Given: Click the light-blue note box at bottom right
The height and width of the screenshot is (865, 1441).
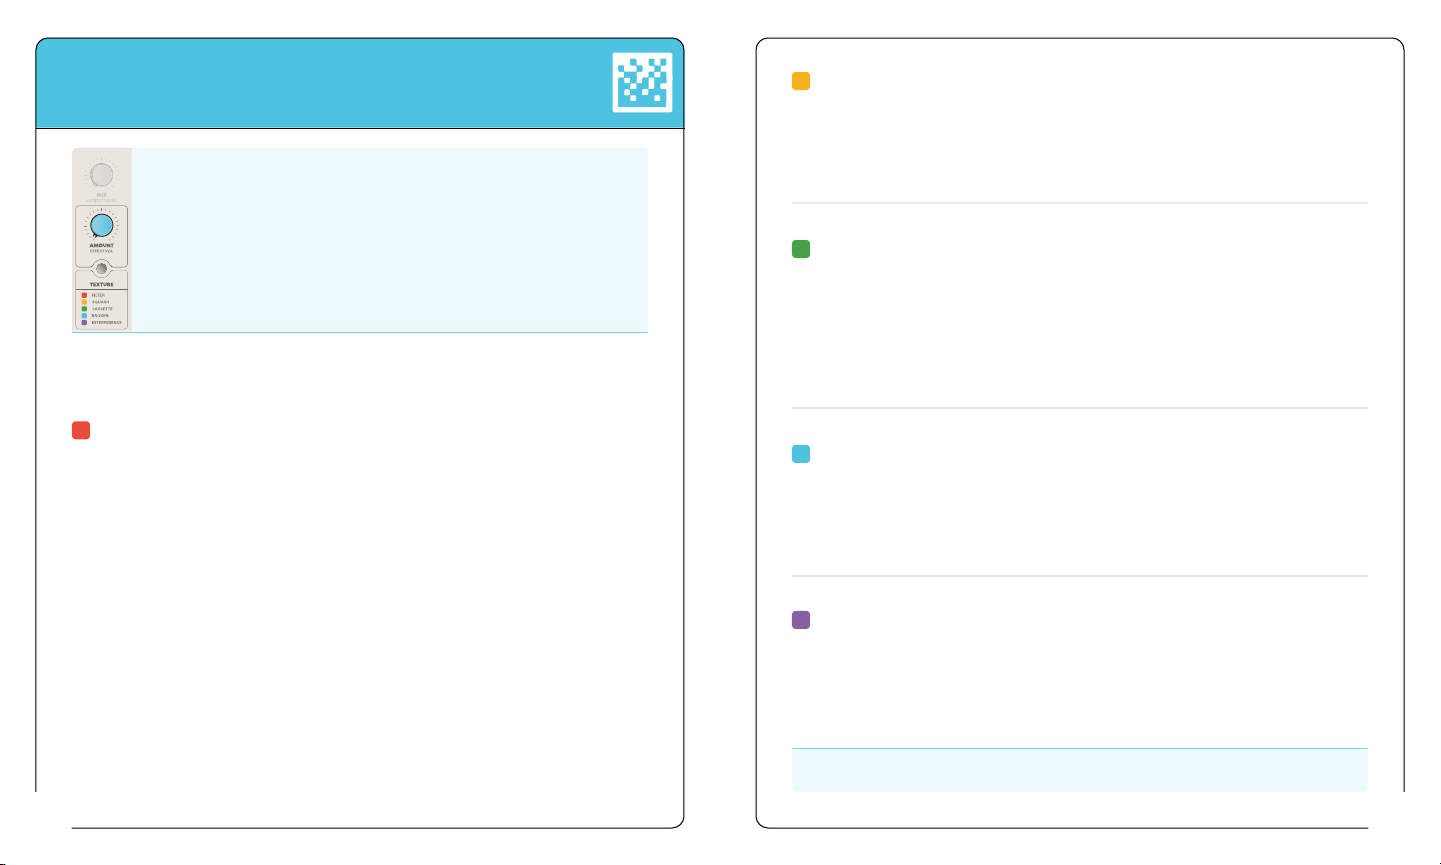Looking at the screenshot, I should click(x=1080, y=770).
